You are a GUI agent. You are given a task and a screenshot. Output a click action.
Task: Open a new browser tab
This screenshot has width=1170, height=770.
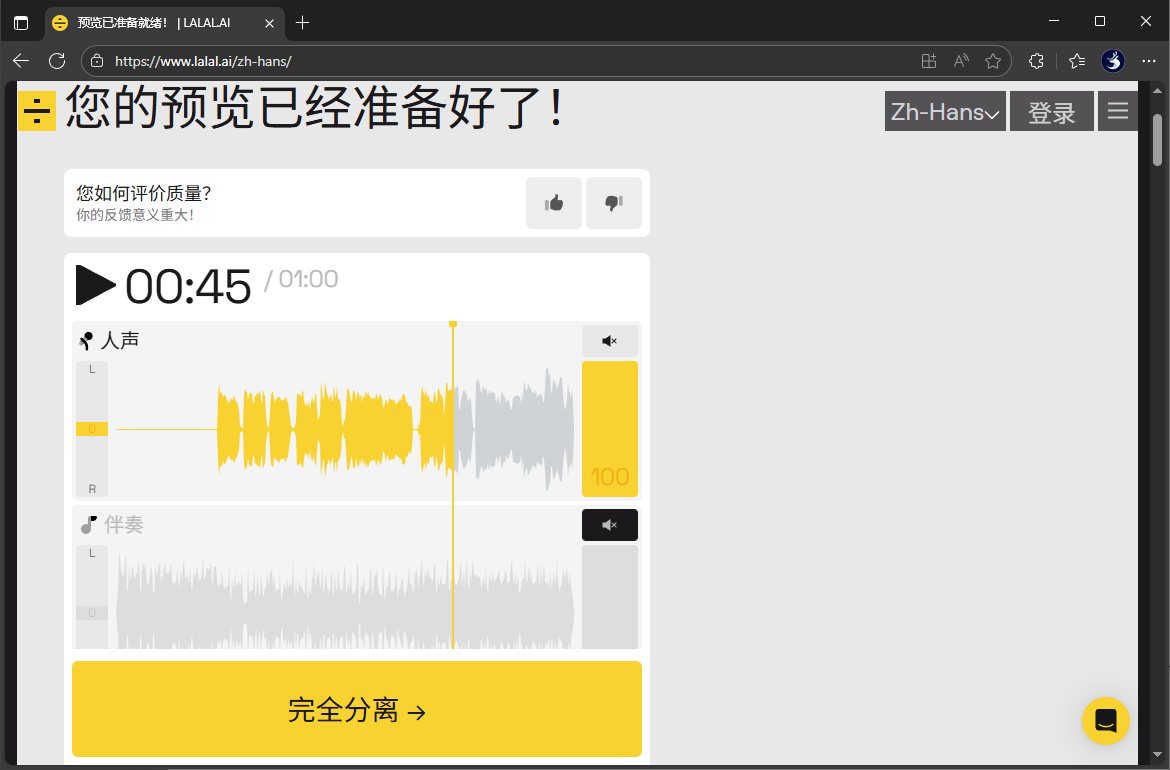point(302,21)
